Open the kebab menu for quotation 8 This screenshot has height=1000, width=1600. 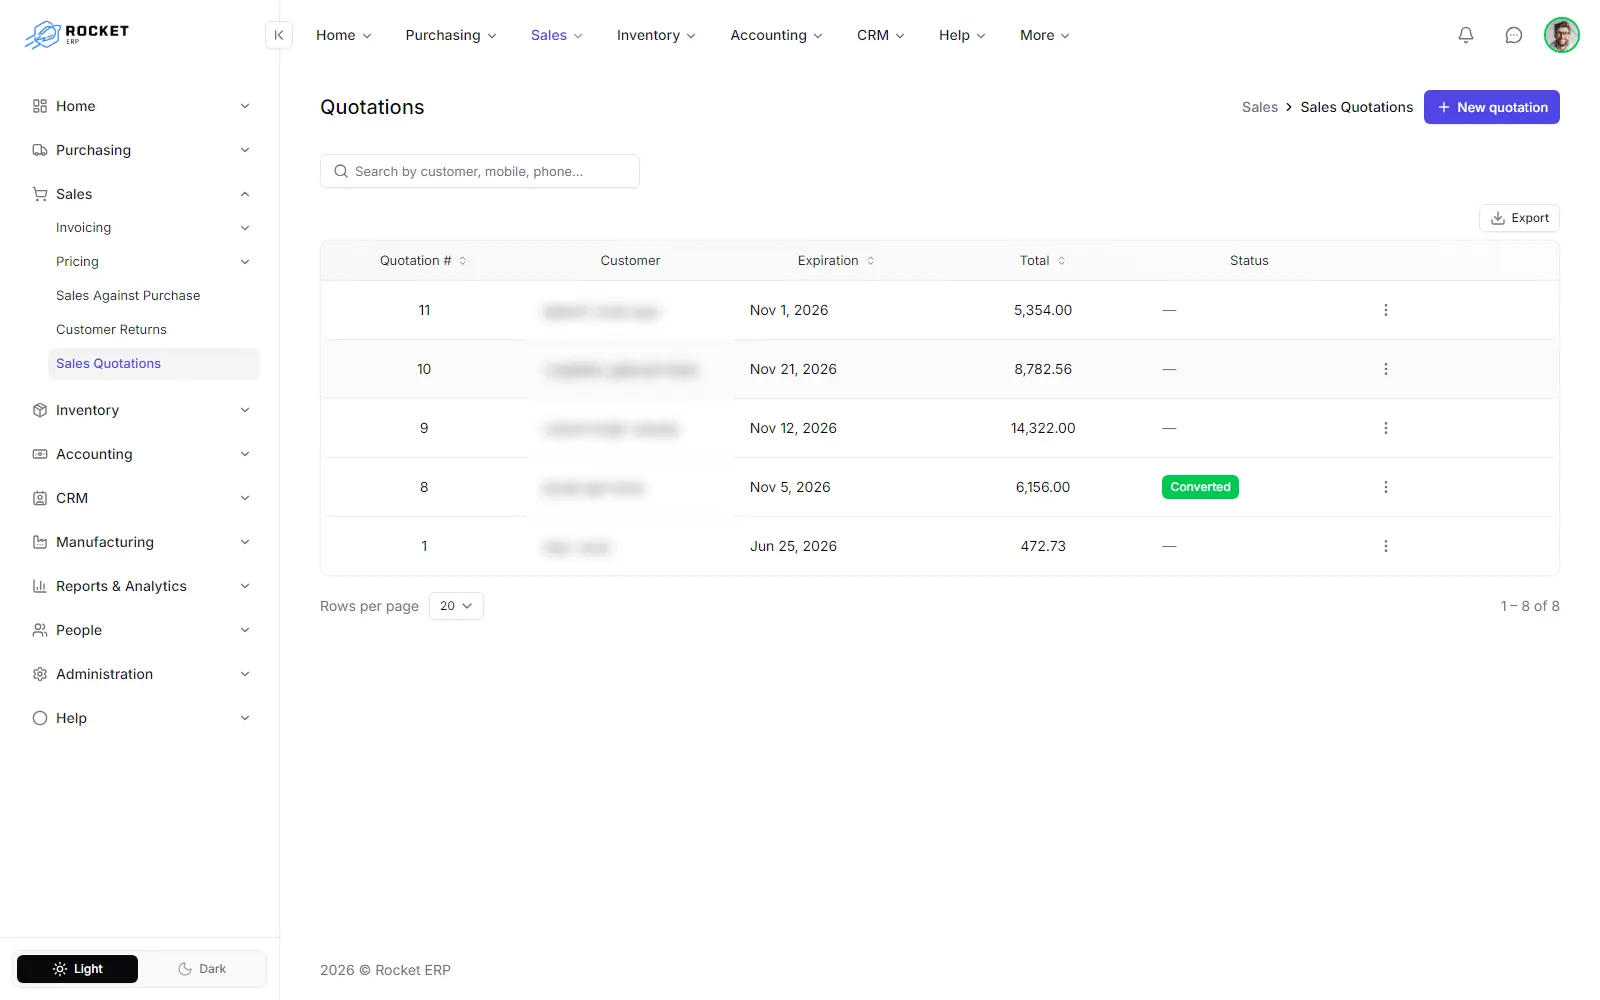[1386, 487]
